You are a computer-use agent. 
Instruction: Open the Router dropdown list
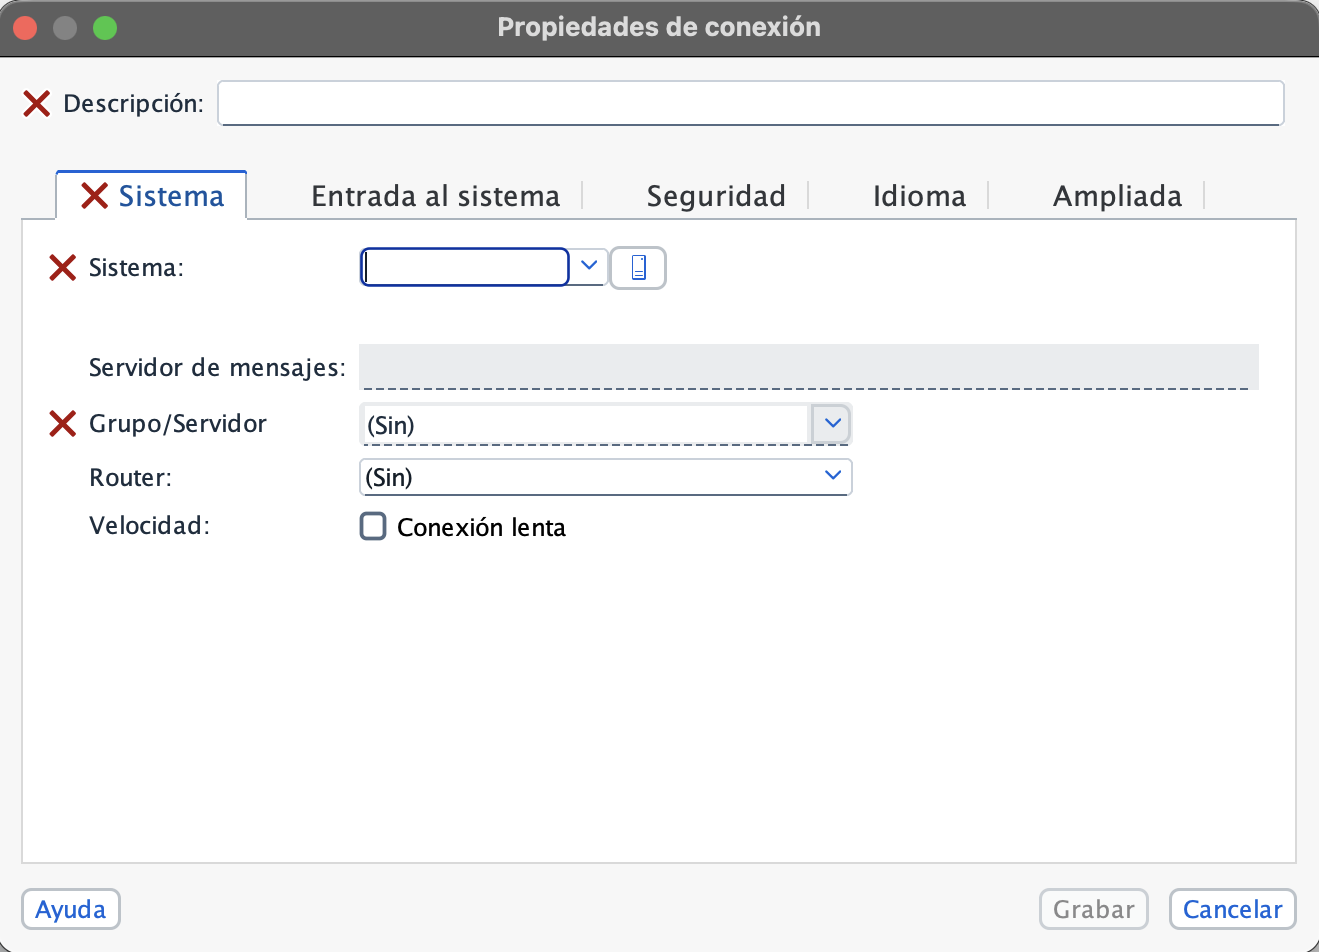point(605,477)
